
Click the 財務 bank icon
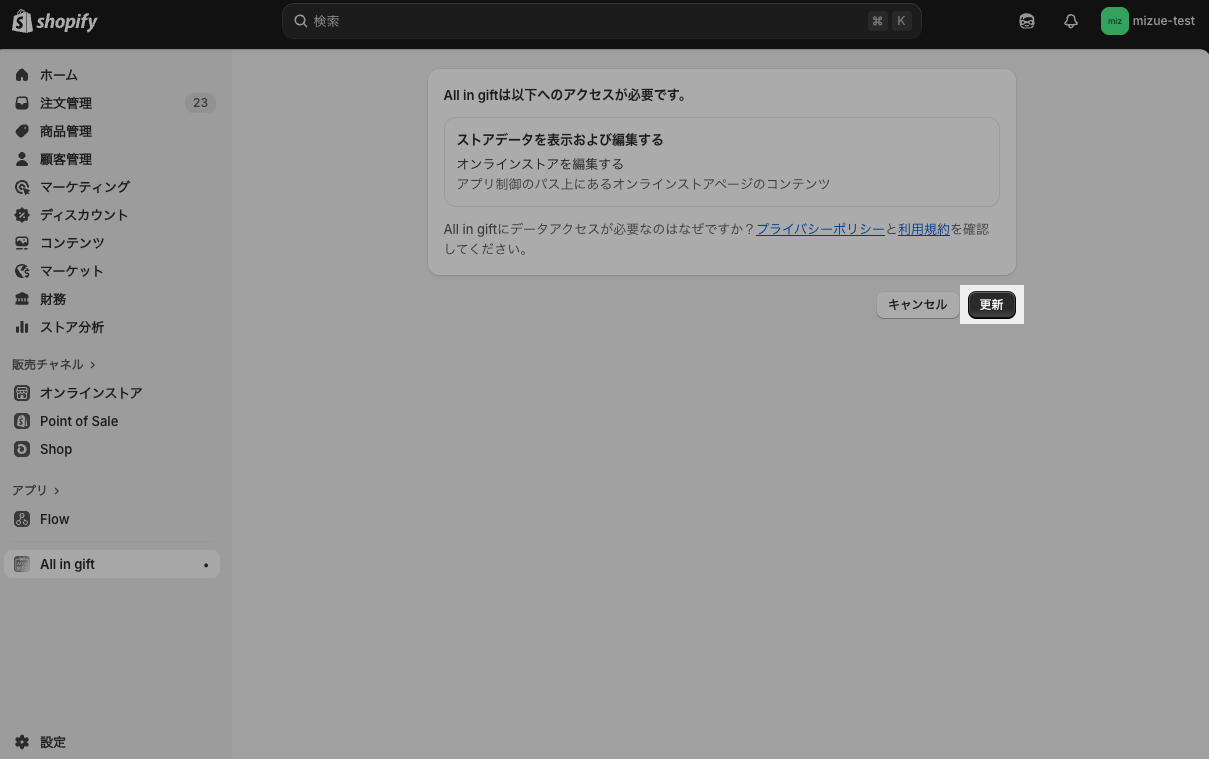click(x=22, y=299)
